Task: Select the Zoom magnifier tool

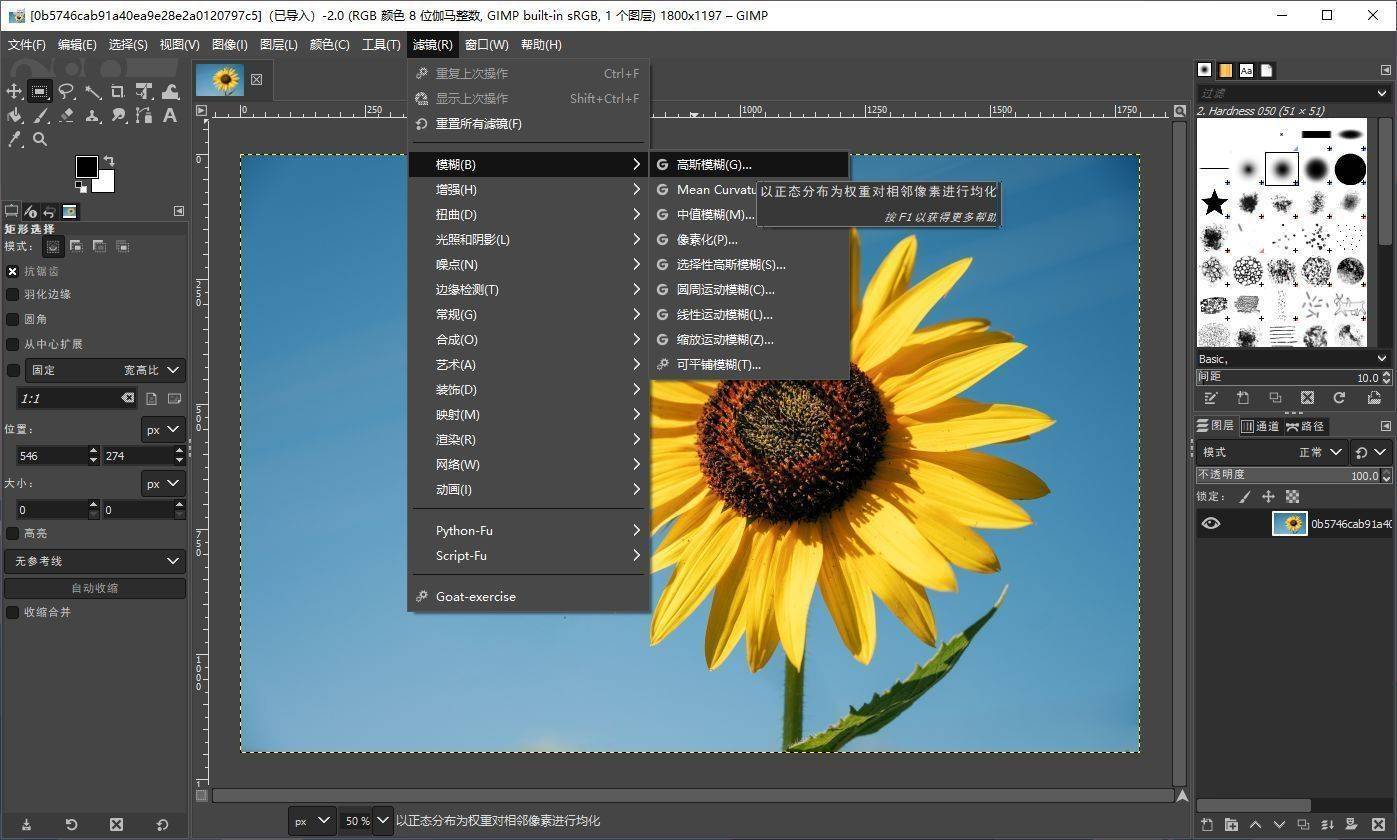Action: click(40, 139)
